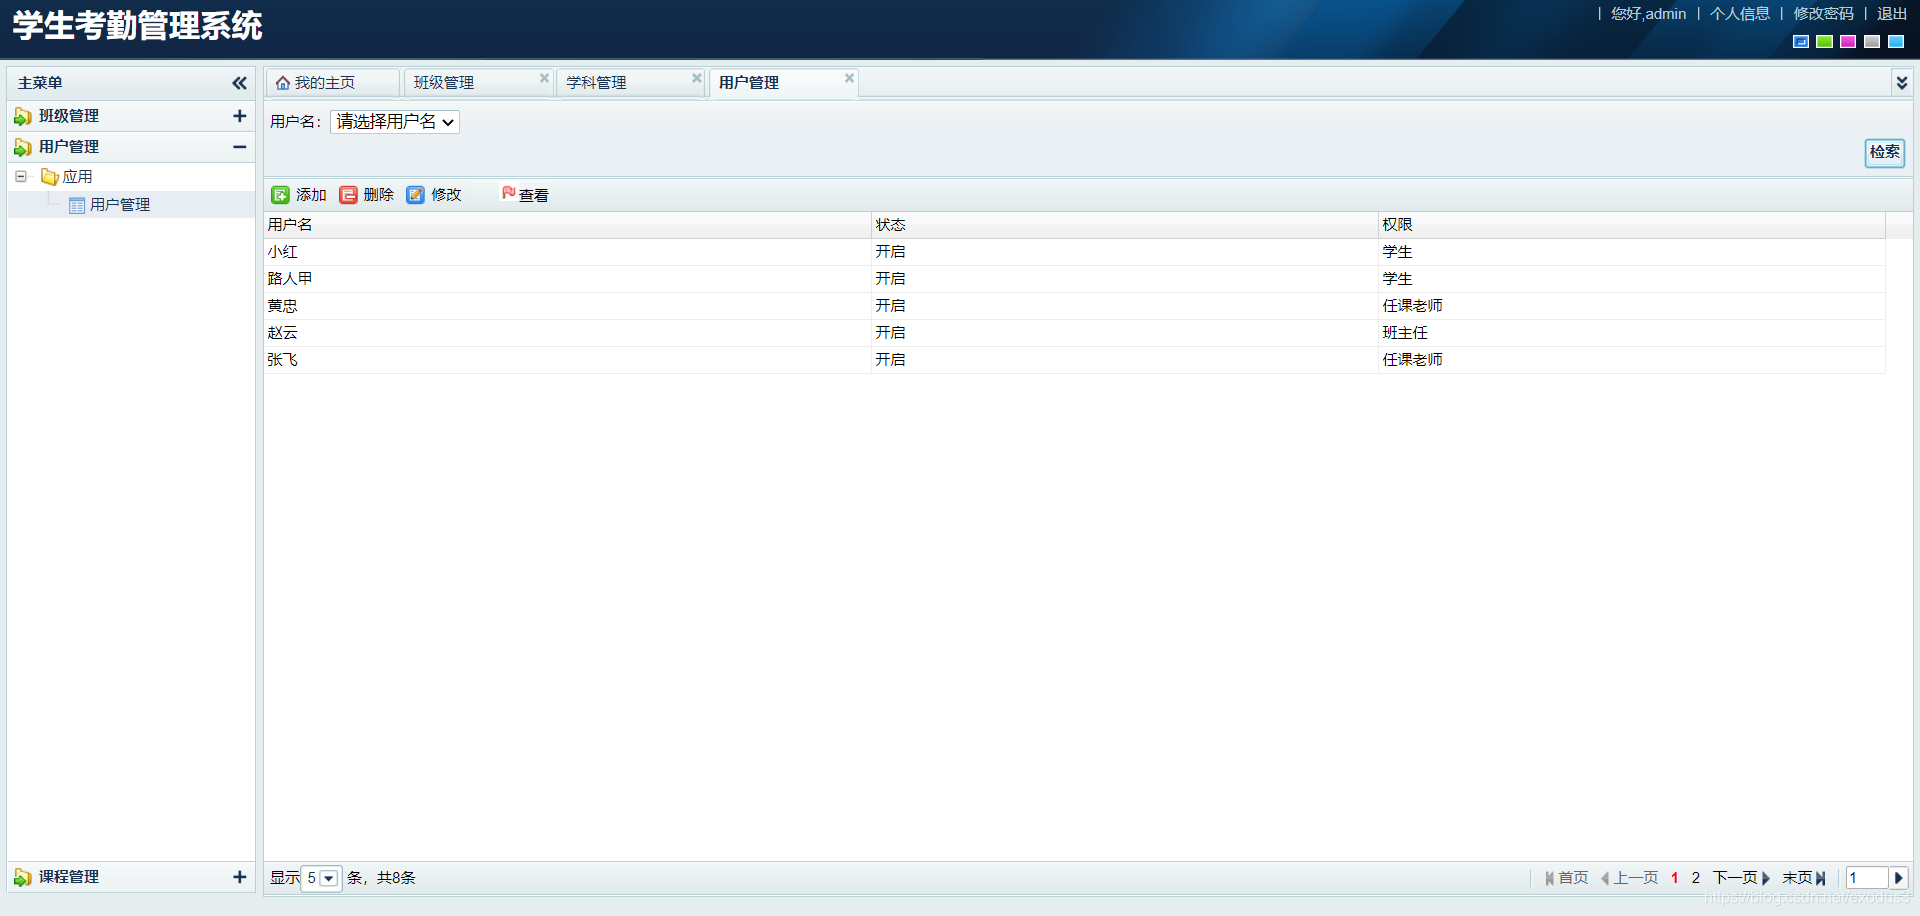The height and width of the screenshot is (916, 1920).
Task: Open 修改密码 link in header
Action: [1823, 14]
